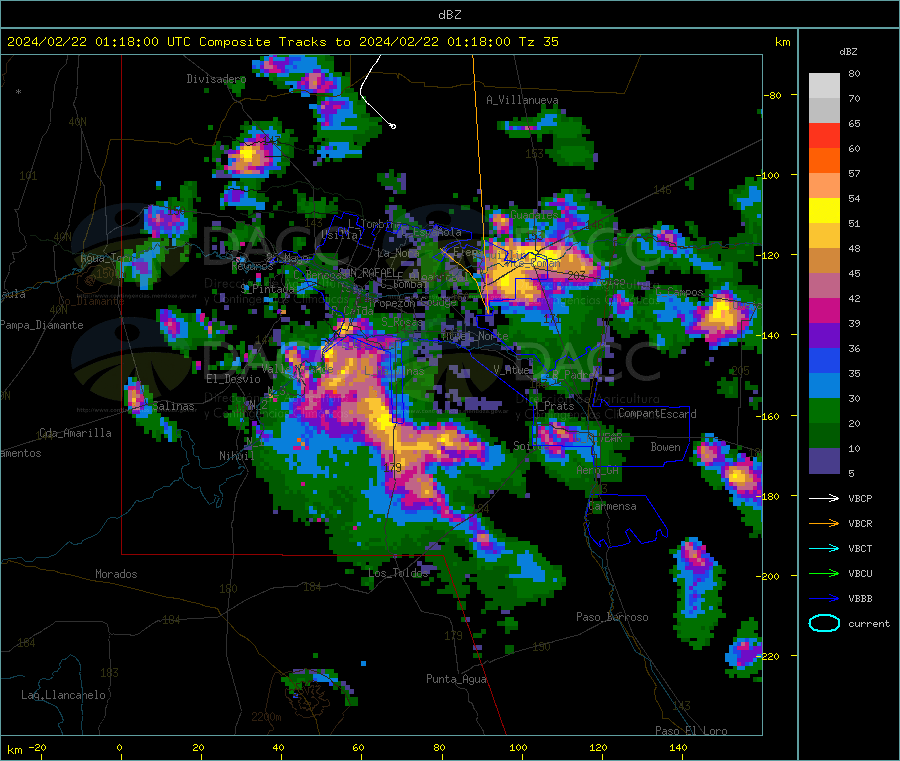Click the 'Paso_Barroso' map label

(x=612, y=617)
